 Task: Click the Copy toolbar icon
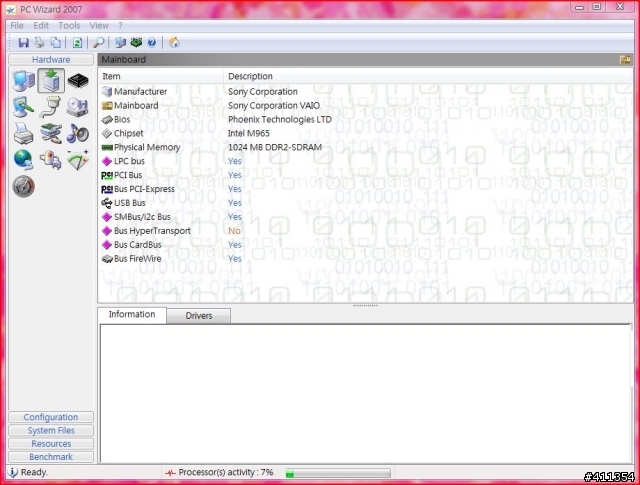coord(56,42)
